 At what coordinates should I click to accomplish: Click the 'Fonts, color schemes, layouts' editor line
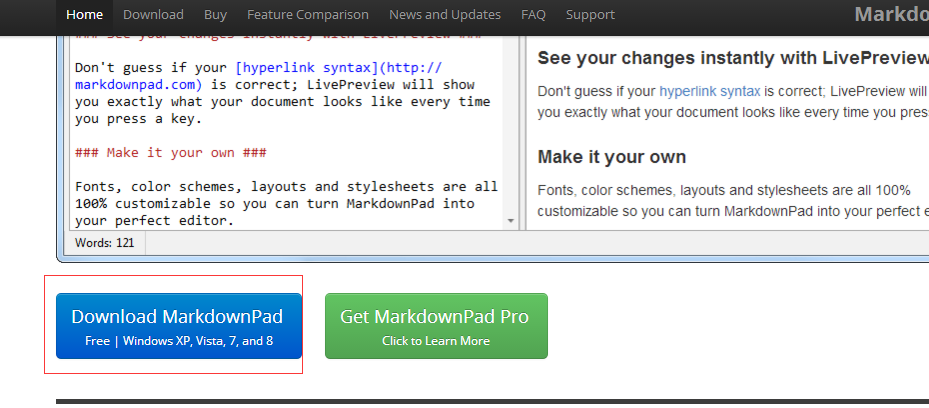pyautogui.click(x=286, y=187)
